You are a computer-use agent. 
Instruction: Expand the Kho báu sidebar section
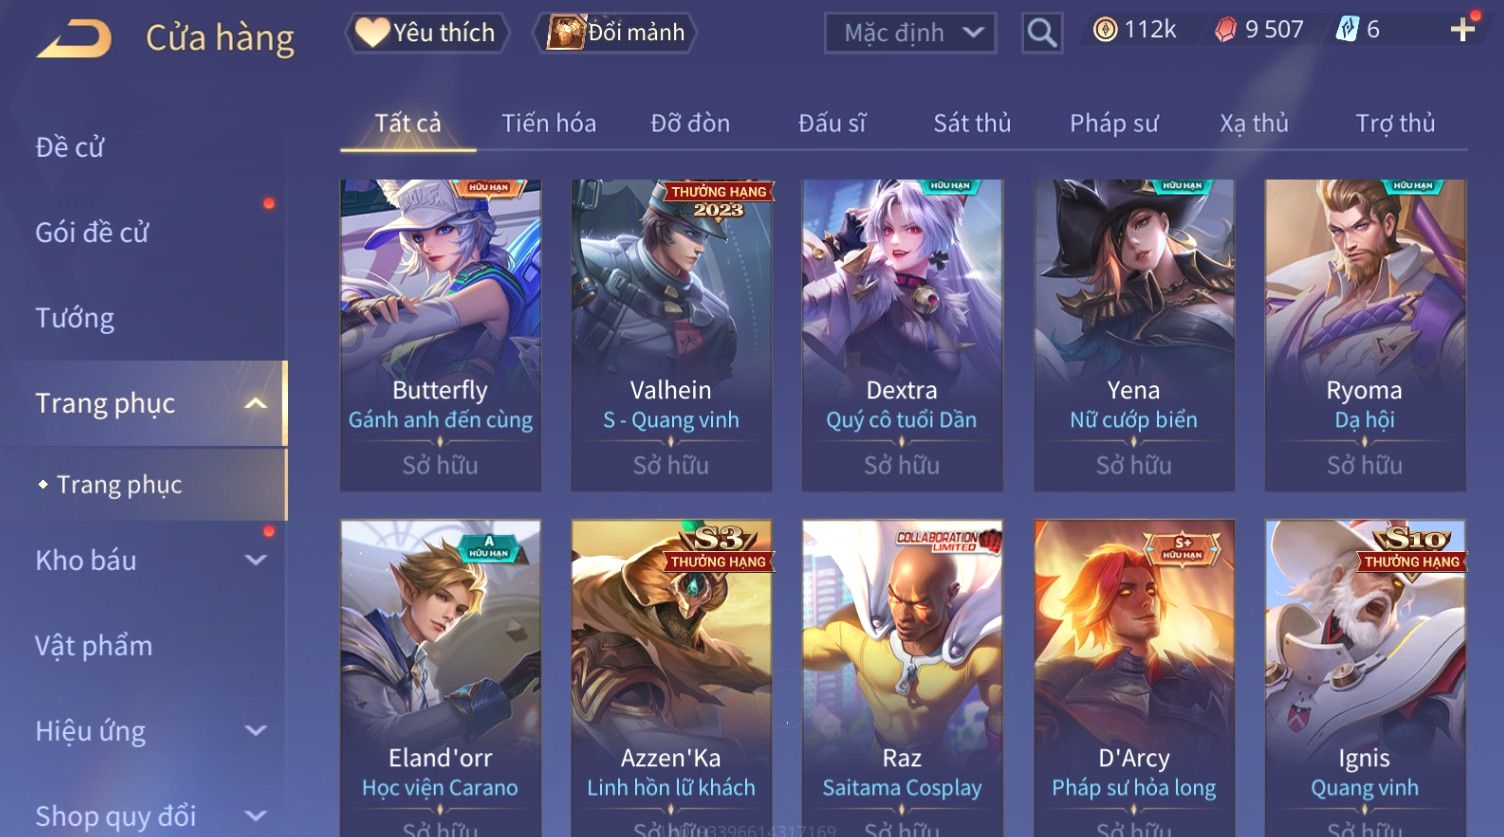click(256, 560)
